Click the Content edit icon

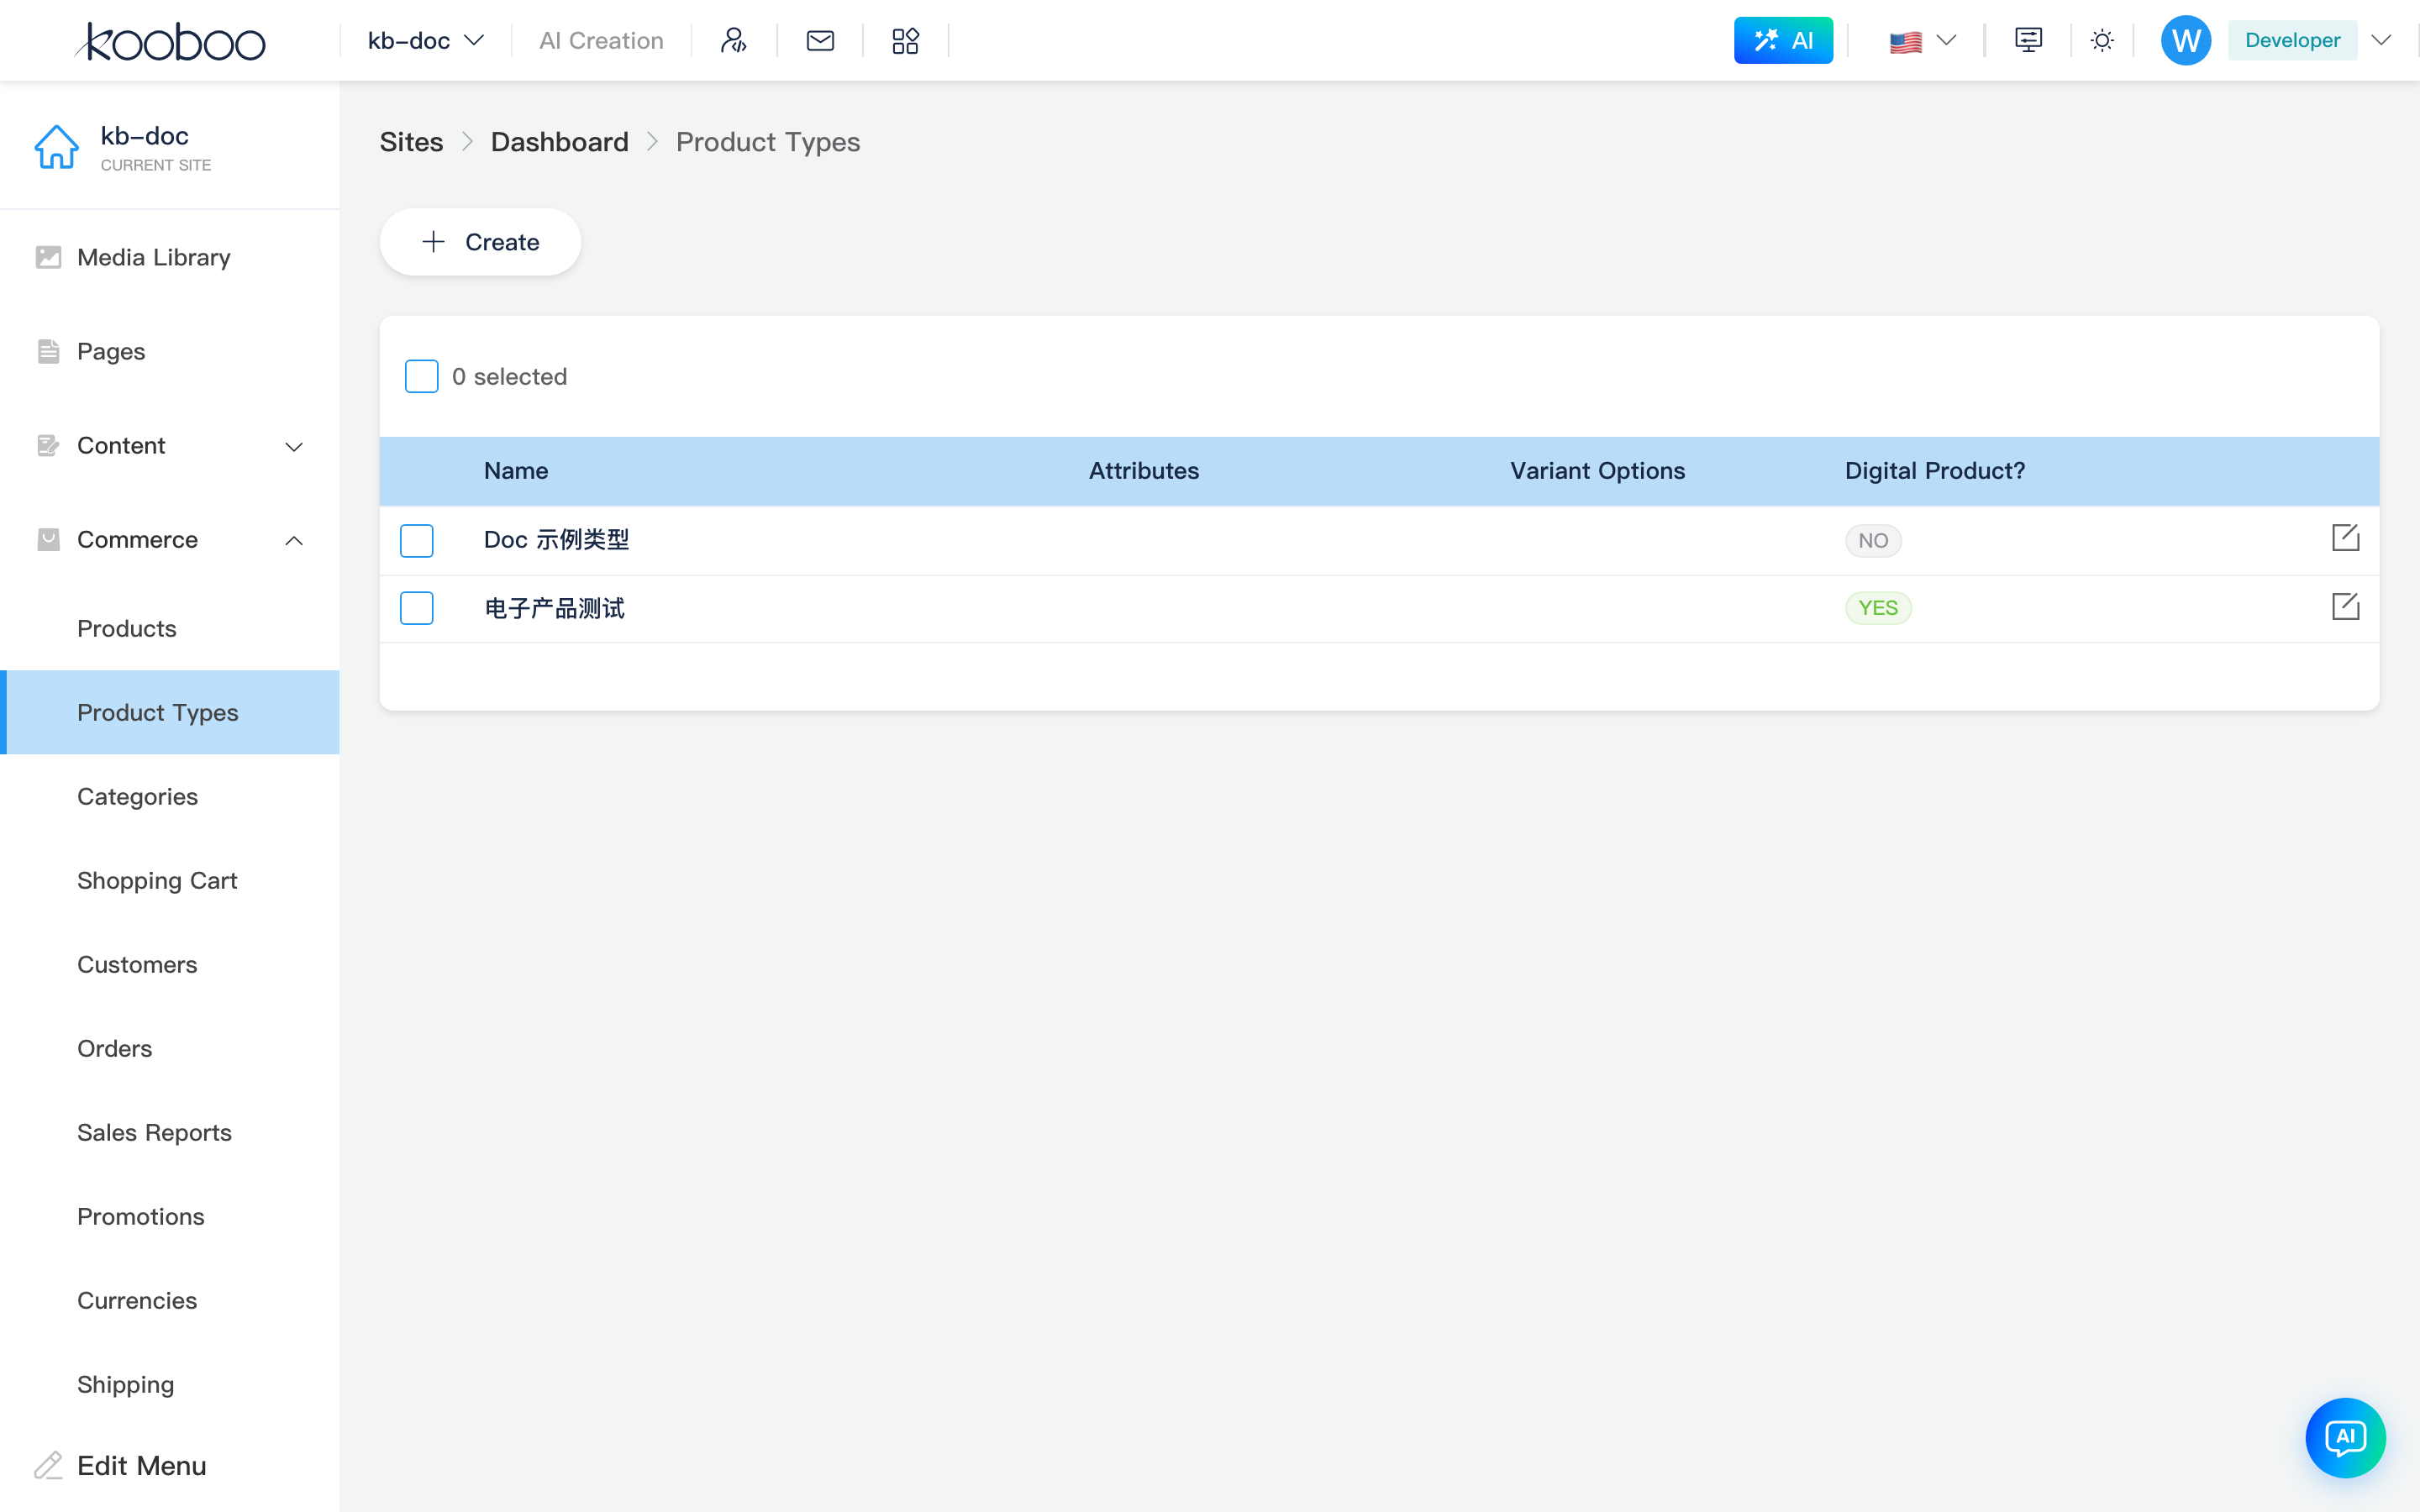click(48, 446)
